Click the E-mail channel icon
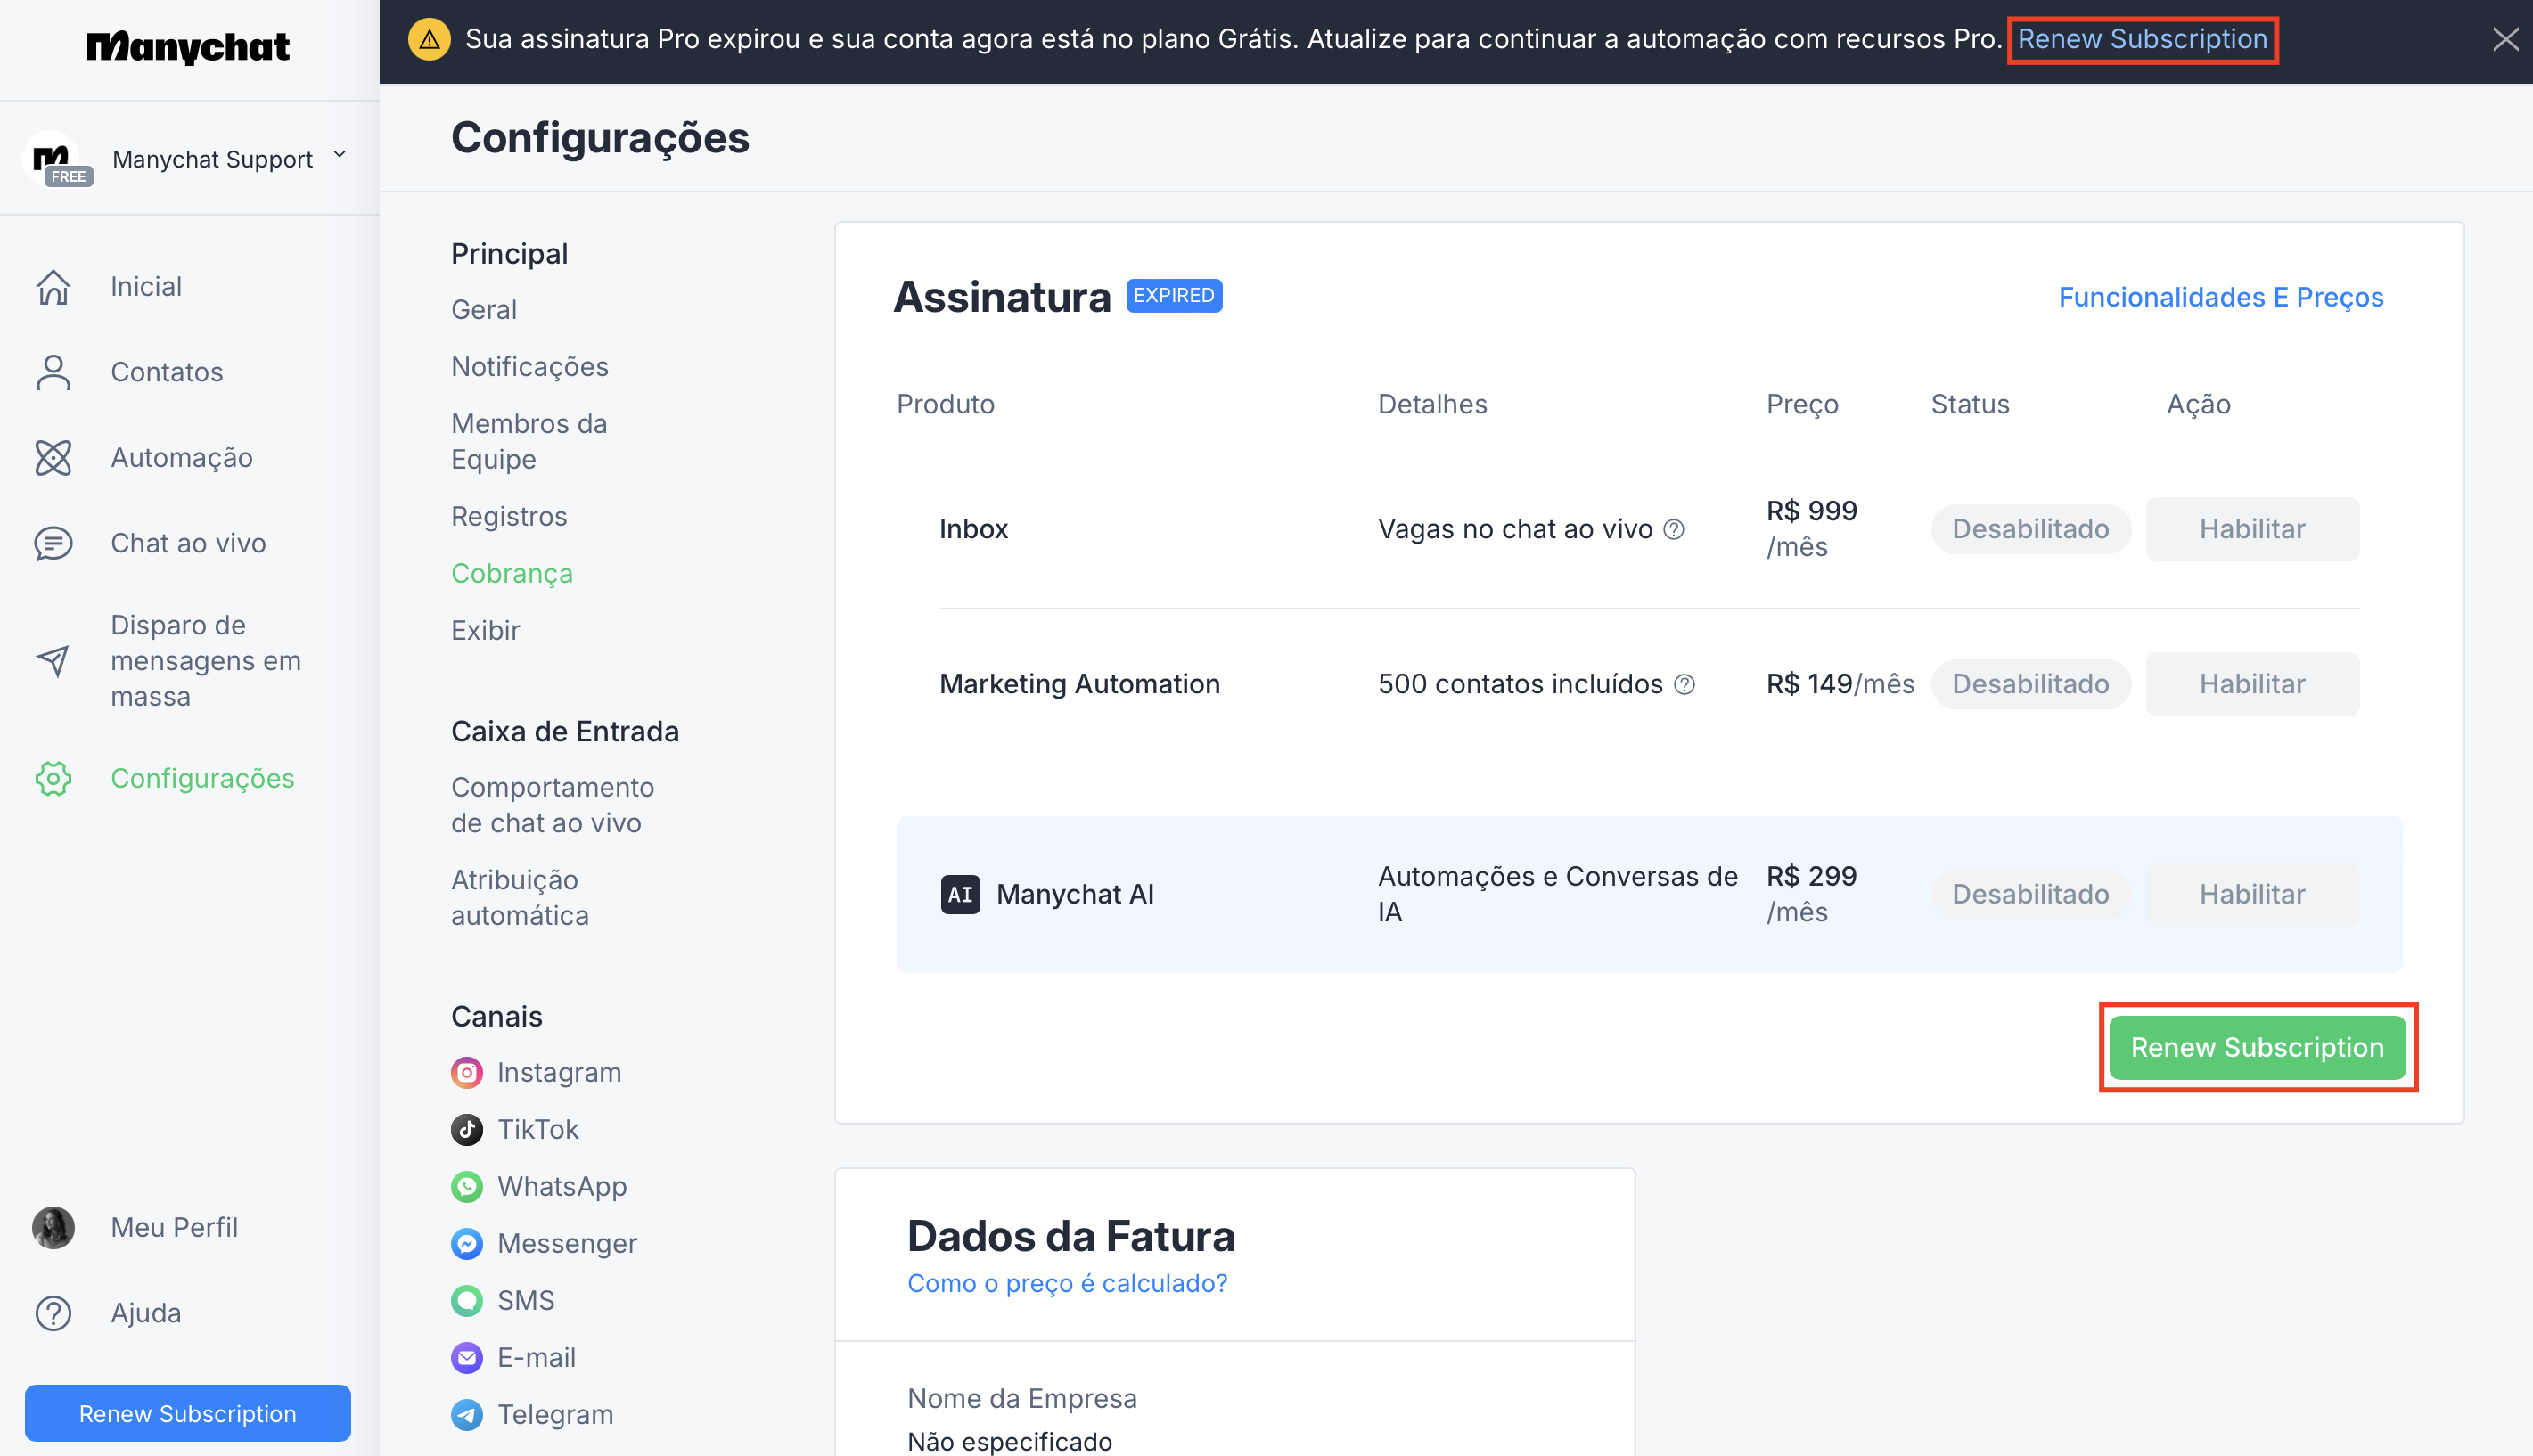The height and width of the screenshot is (1456, 2533). point(467,1358)
